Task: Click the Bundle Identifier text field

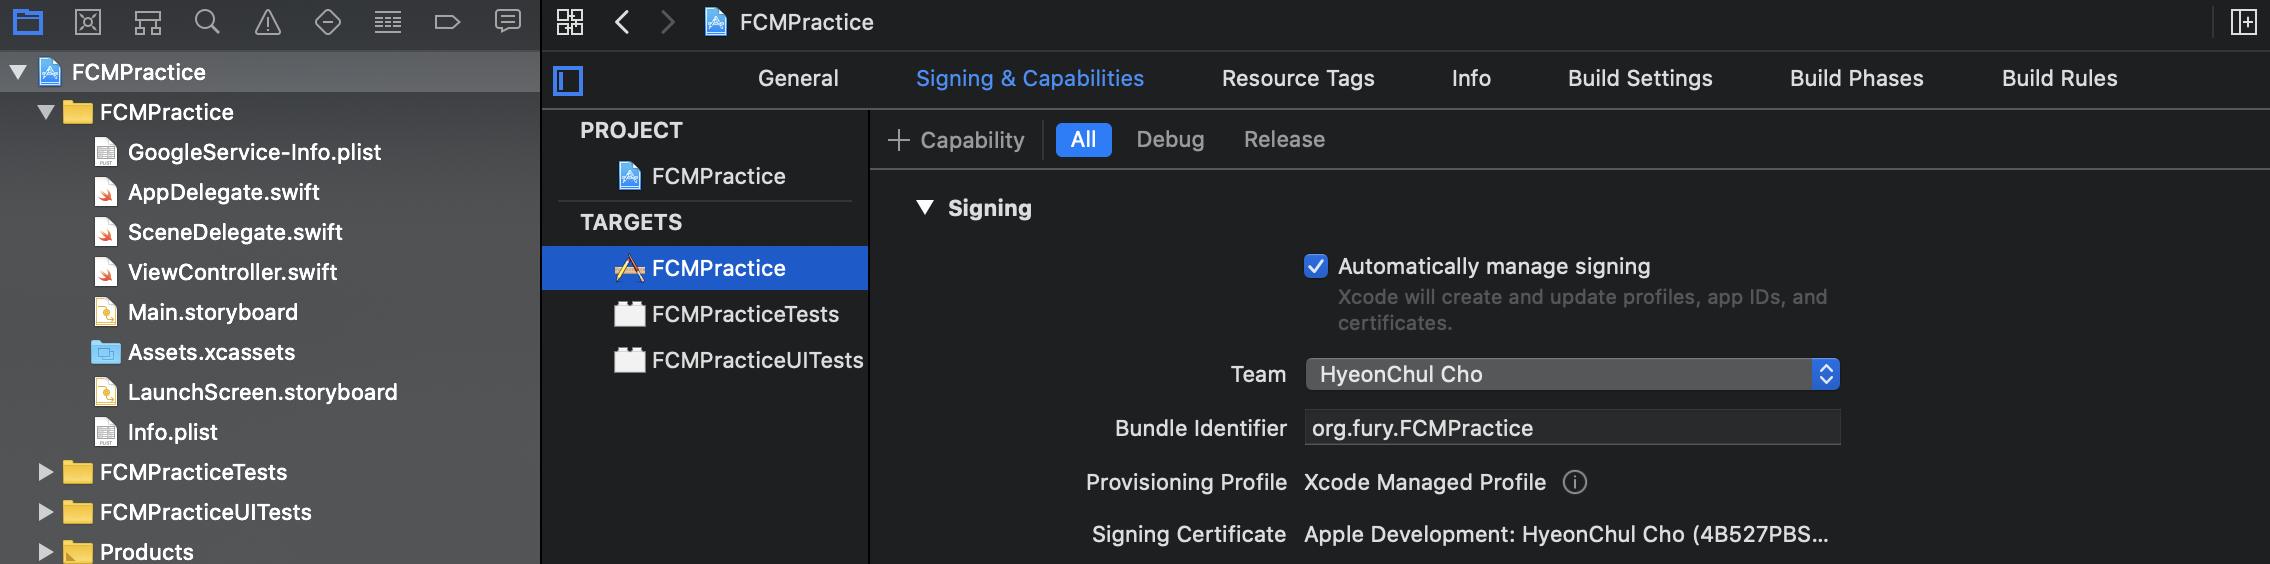Action: [x=1572, y=428]
